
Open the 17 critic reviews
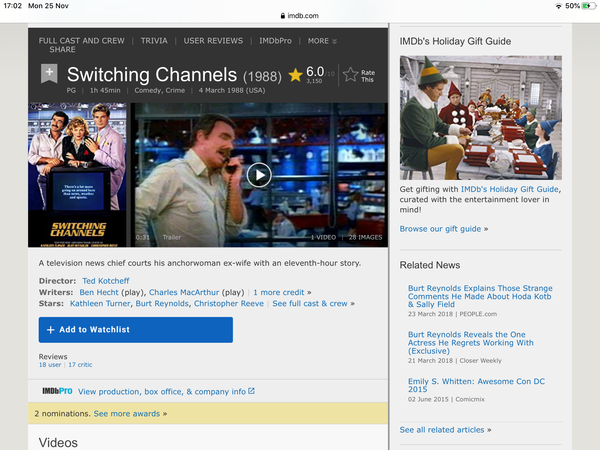coord(80,365)
